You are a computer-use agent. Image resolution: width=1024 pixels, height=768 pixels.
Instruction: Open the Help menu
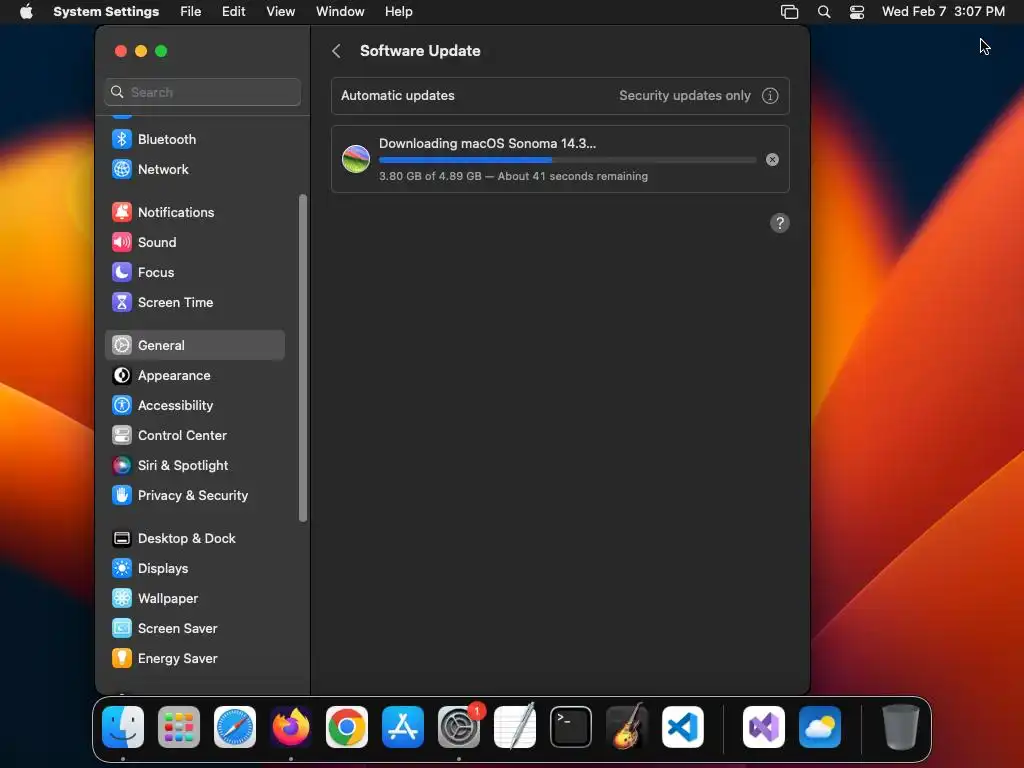[x=398, y=12]
